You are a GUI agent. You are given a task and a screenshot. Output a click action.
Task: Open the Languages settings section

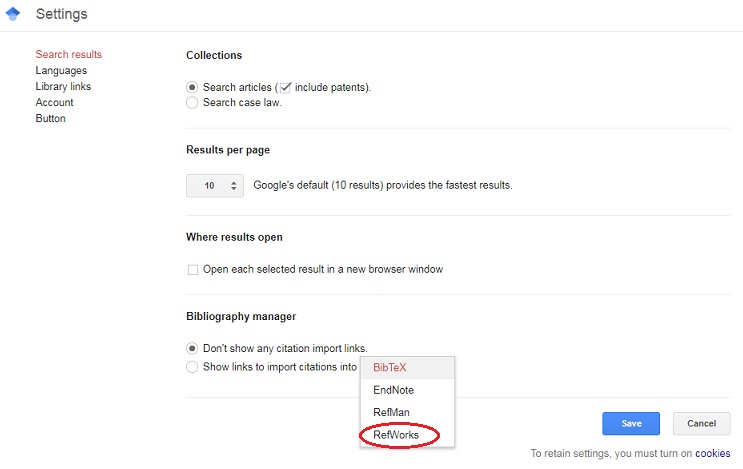(x=61, y=71)
